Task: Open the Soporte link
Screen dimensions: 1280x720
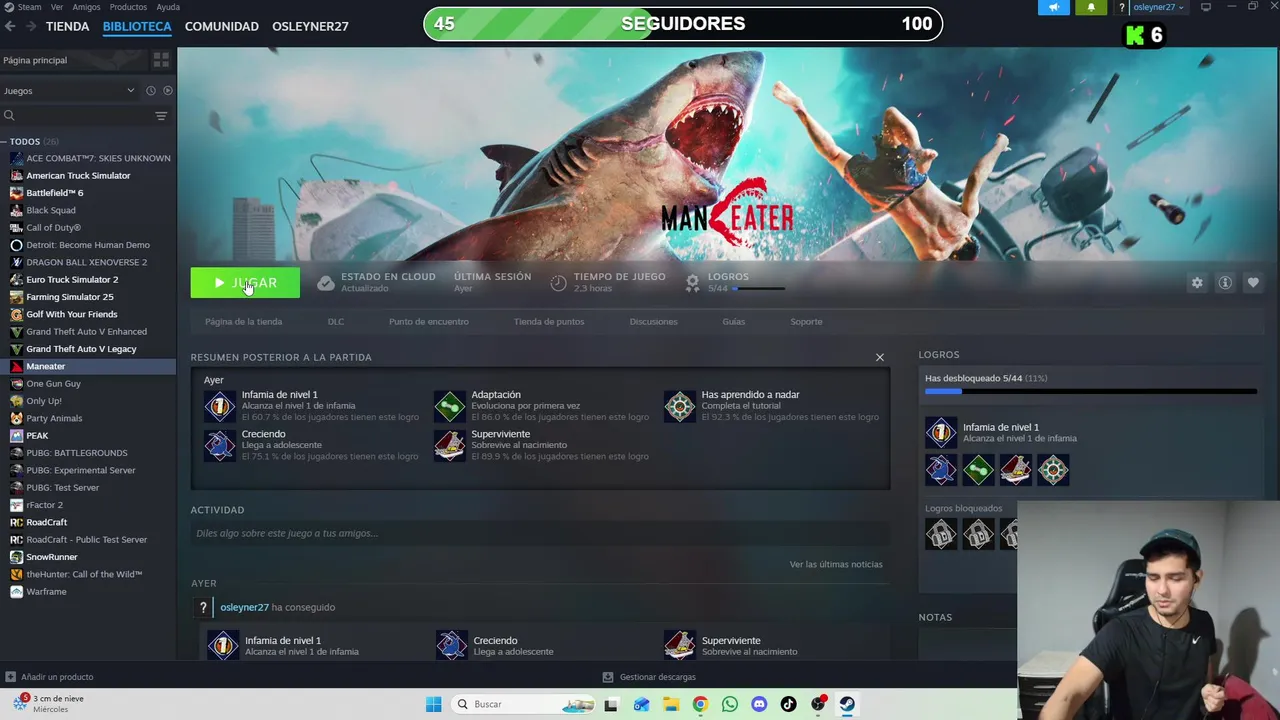Action: [x=806, y=322]
